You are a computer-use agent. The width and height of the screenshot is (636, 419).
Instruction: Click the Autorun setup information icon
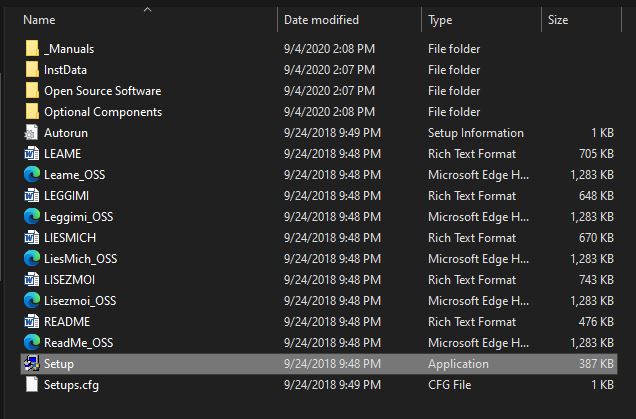pos(32,133)
